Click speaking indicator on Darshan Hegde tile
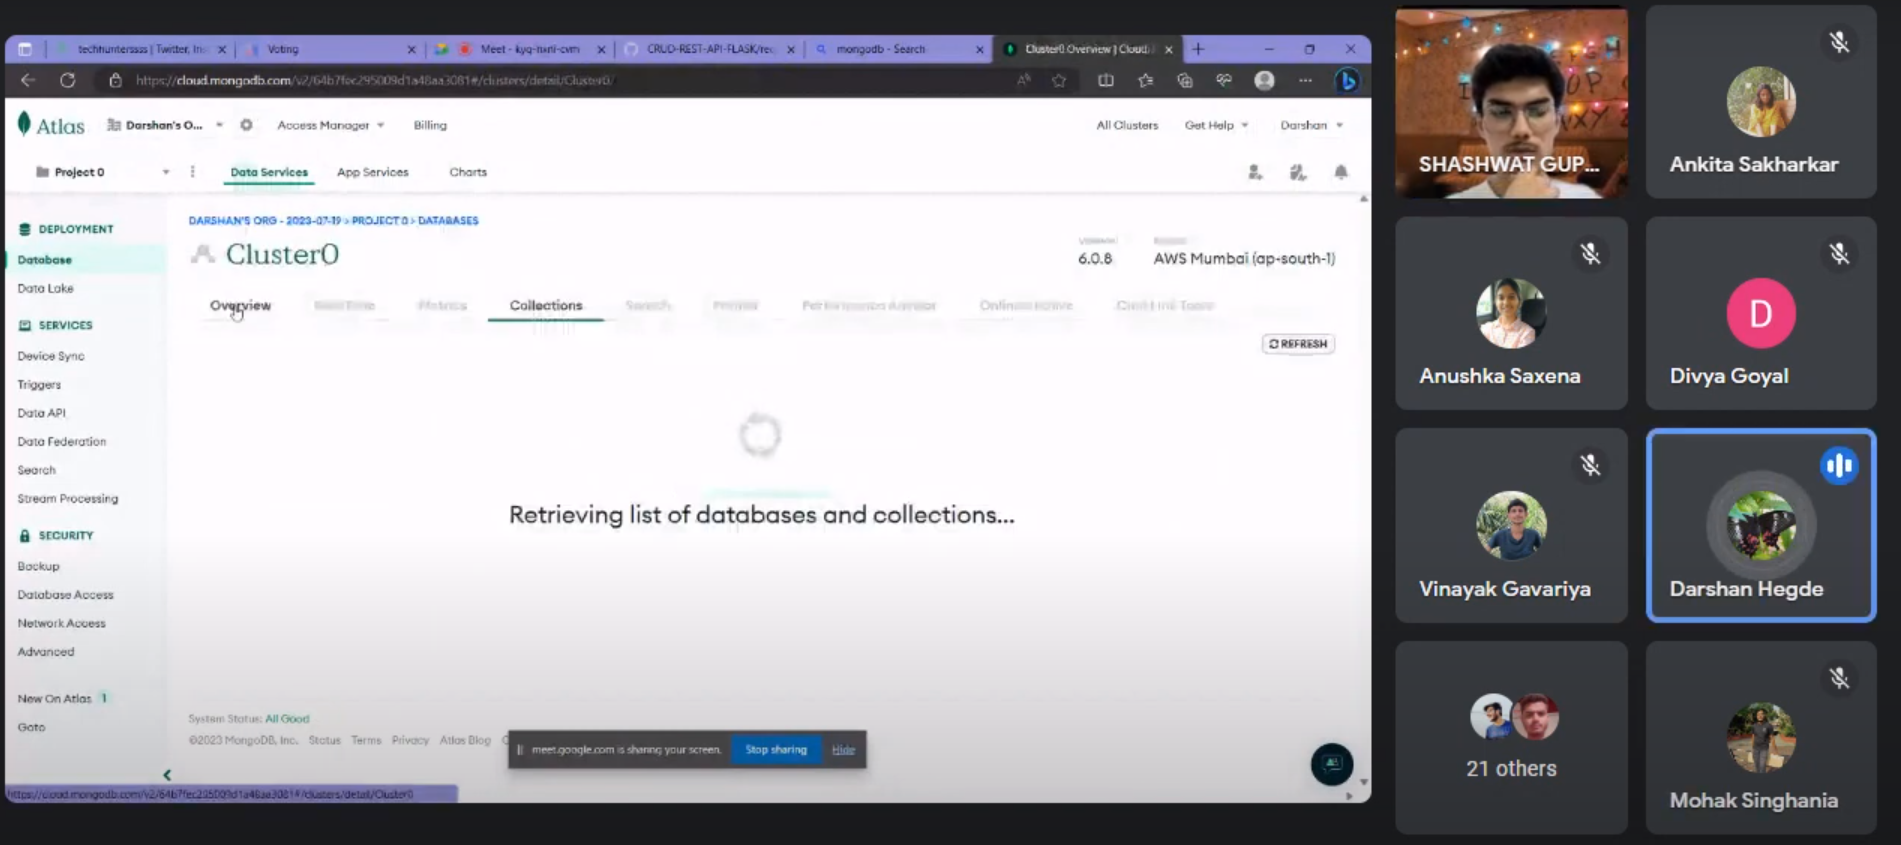The width and height of the screenshot is (1901, 845). tap(1839, 465)
